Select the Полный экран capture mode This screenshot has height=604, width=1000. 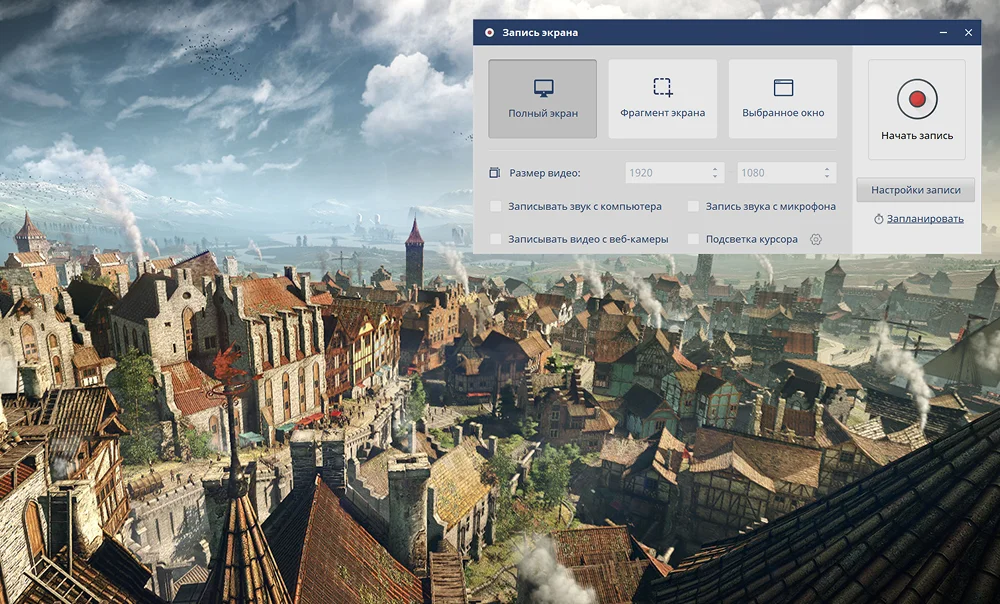(x=542, y=99)
